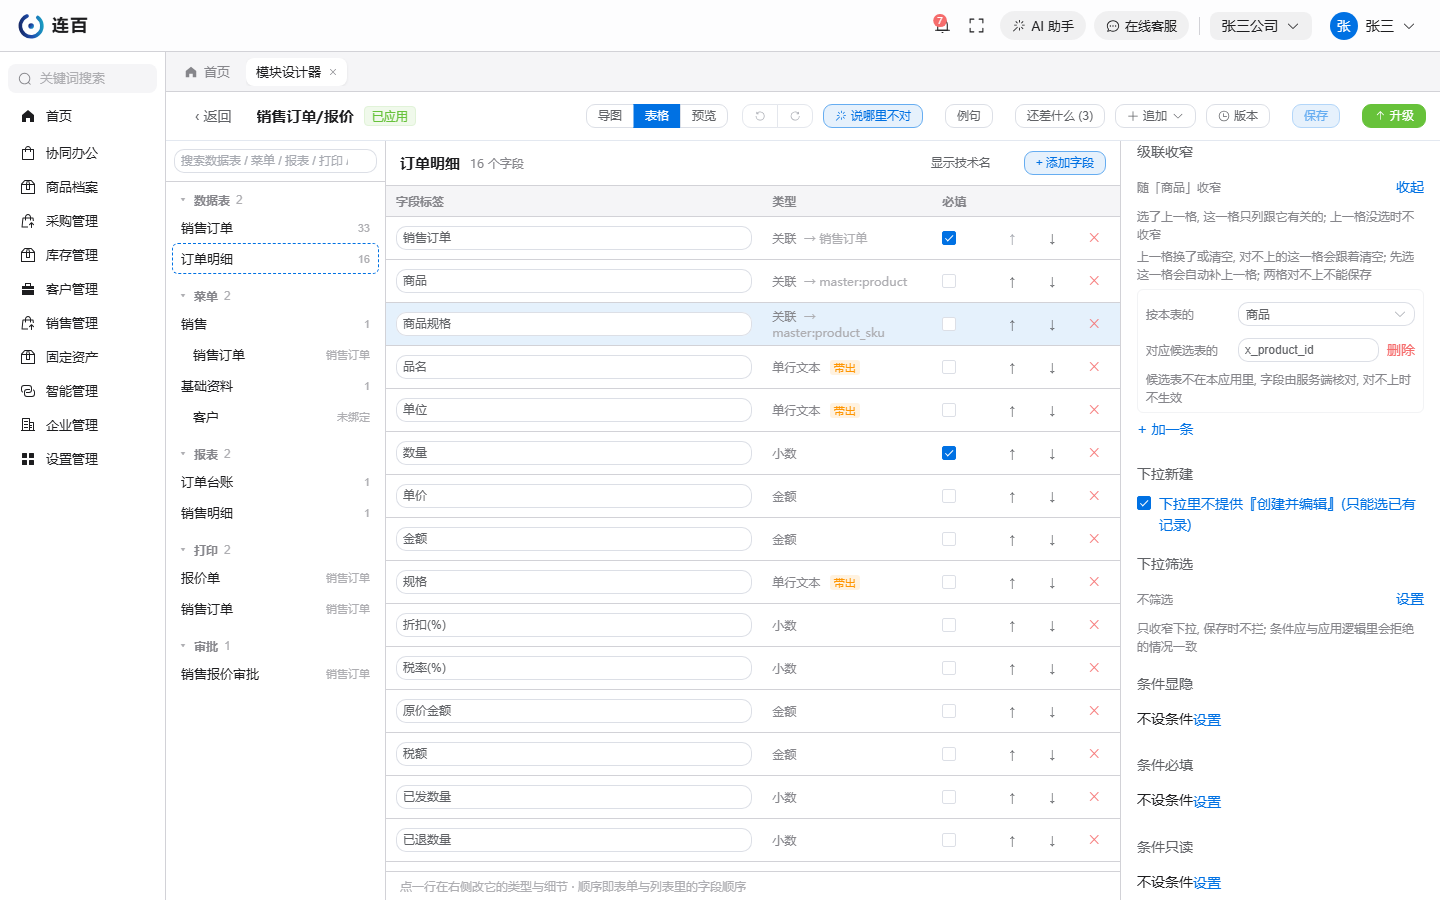Check required for 商品 field
Image resolution: width=1440 pixels, height=900 pixels.
[949, 281]
